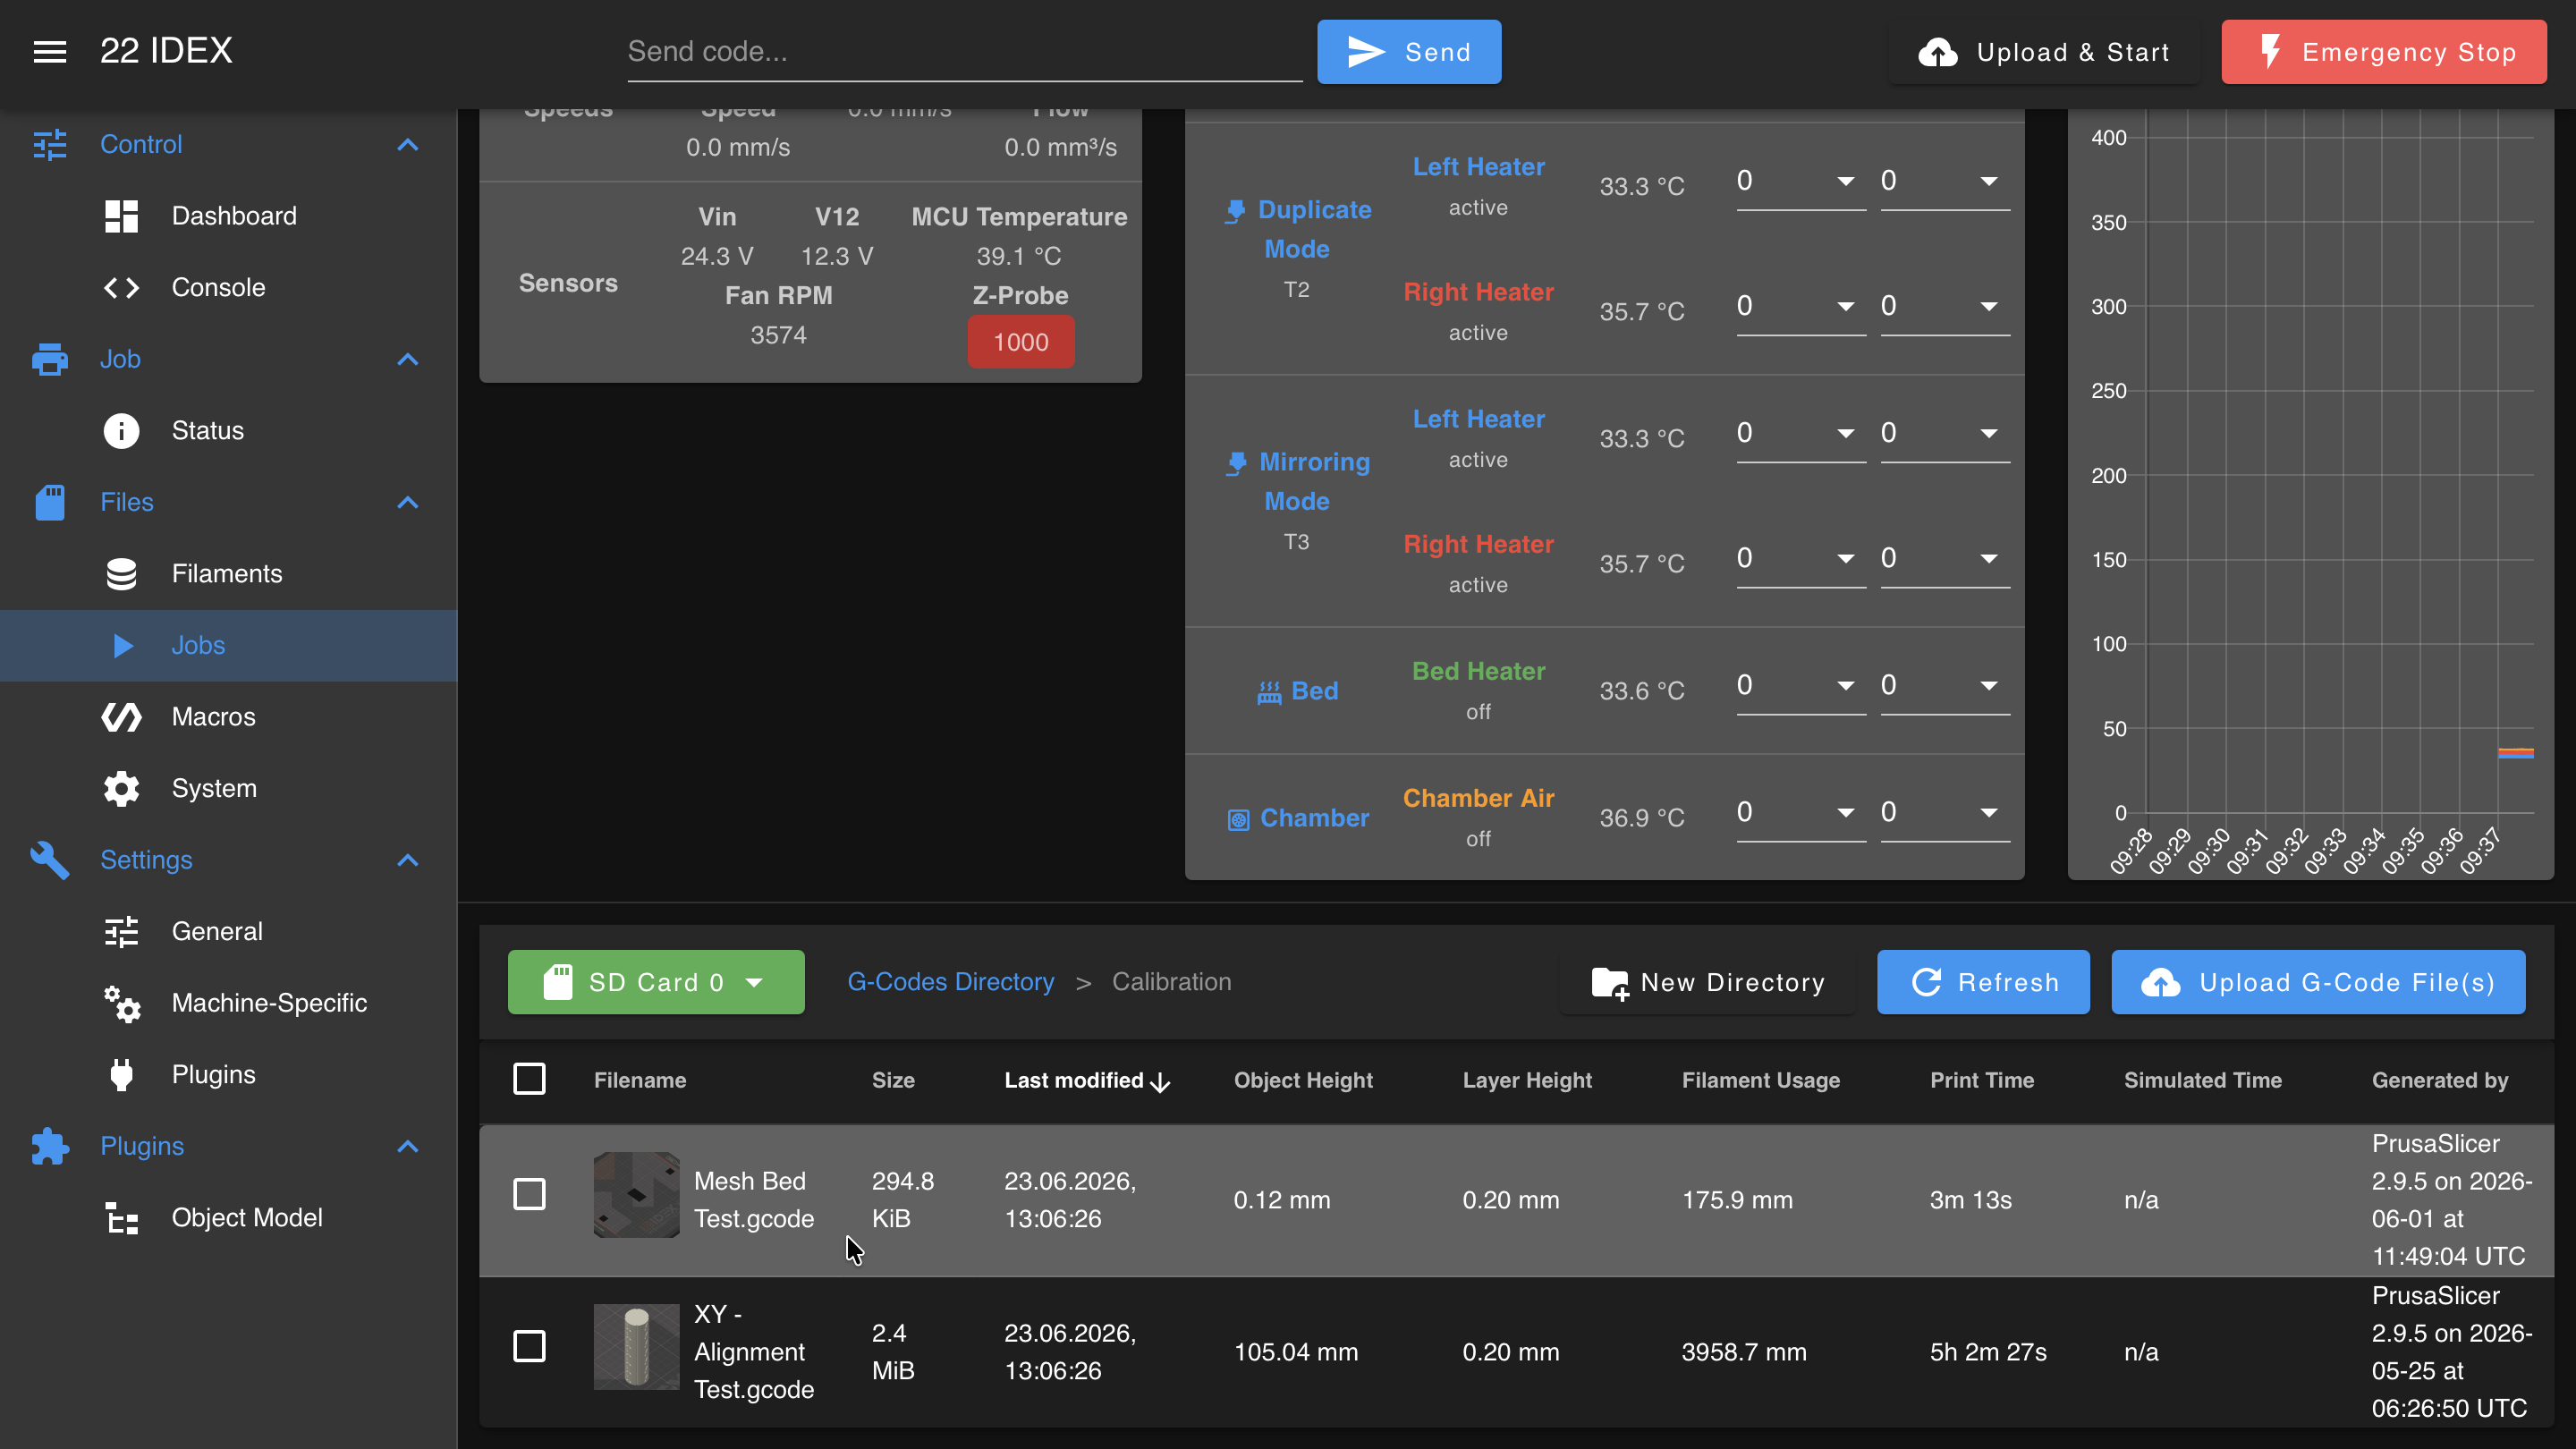Click the New Directory folder icon
Viewport: 2576px width, 1449px height.
click(x=1610, y=983)
